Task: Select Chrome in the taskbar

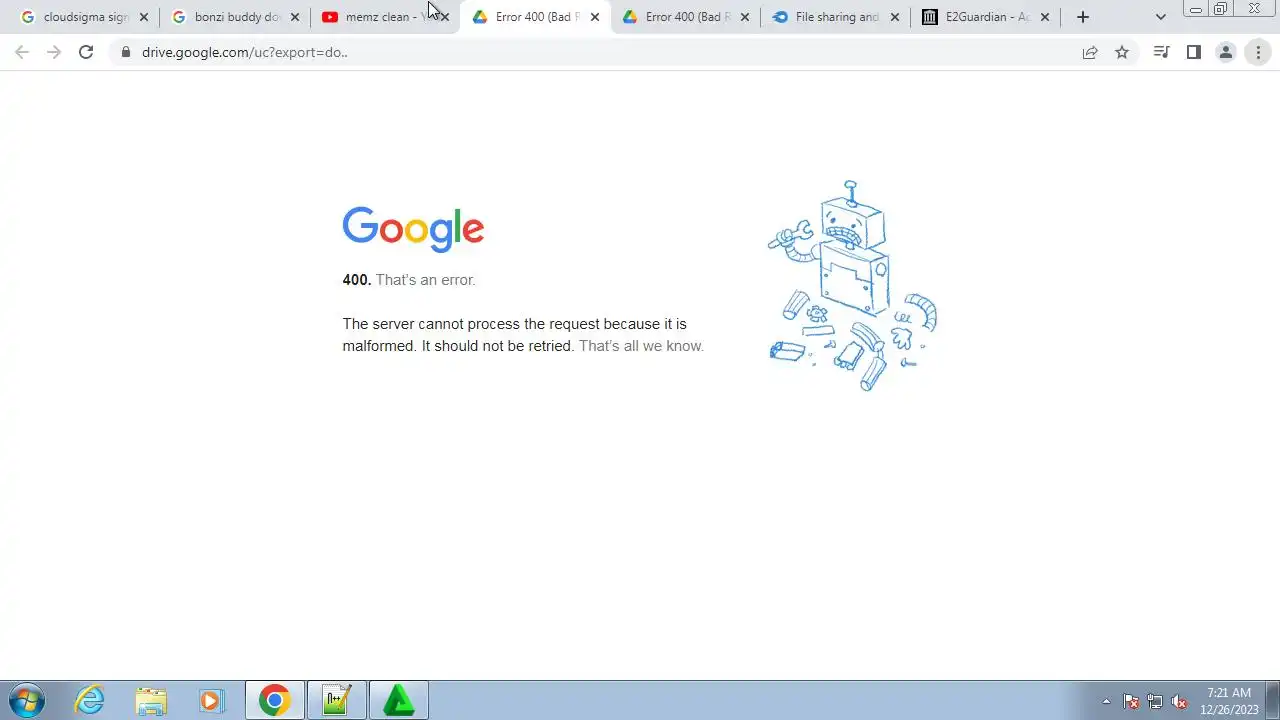Action: click(x=274, y=700)
